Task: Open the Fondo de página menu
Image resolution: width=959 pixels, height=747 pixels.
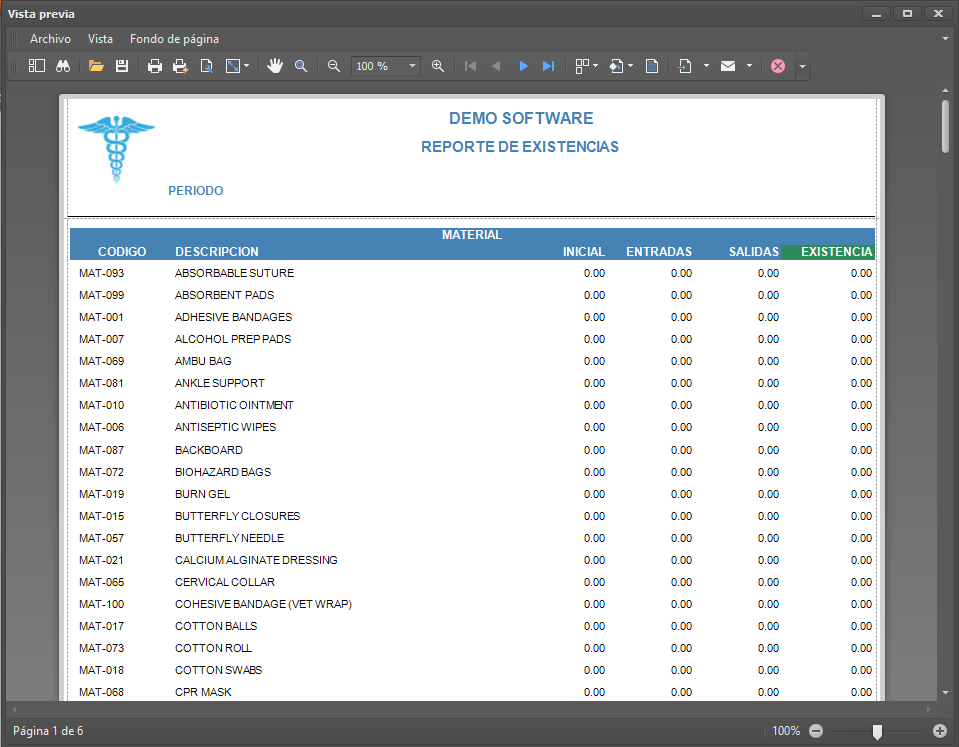Action: point(174,39)
